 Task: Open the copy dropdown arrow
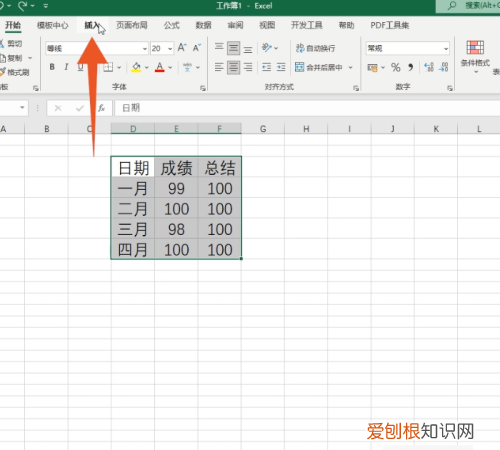[30, 58]
